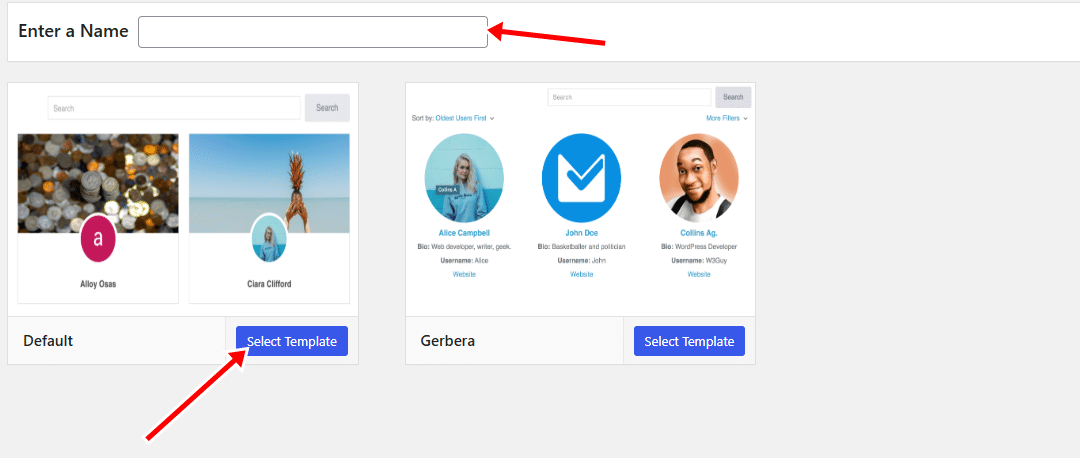Image resolution: width=1080 pixels, height=458 pixels.
Task: Select Template for the Gerbera layout
Action: [x=689, y=341]
